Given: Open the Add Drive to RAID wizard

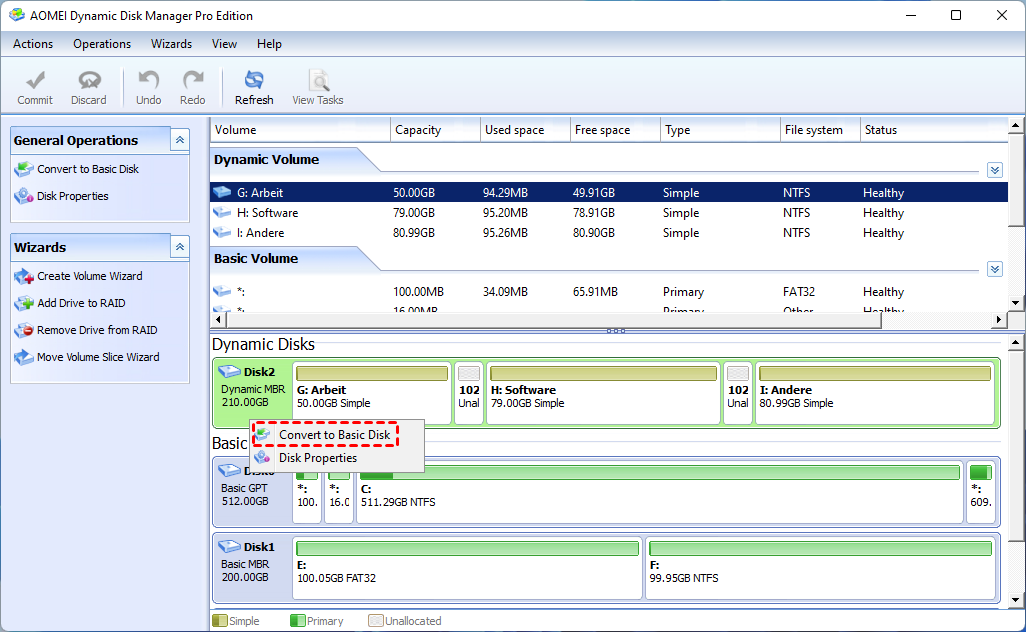Looking at the screenshot, I should pos(81,303).
